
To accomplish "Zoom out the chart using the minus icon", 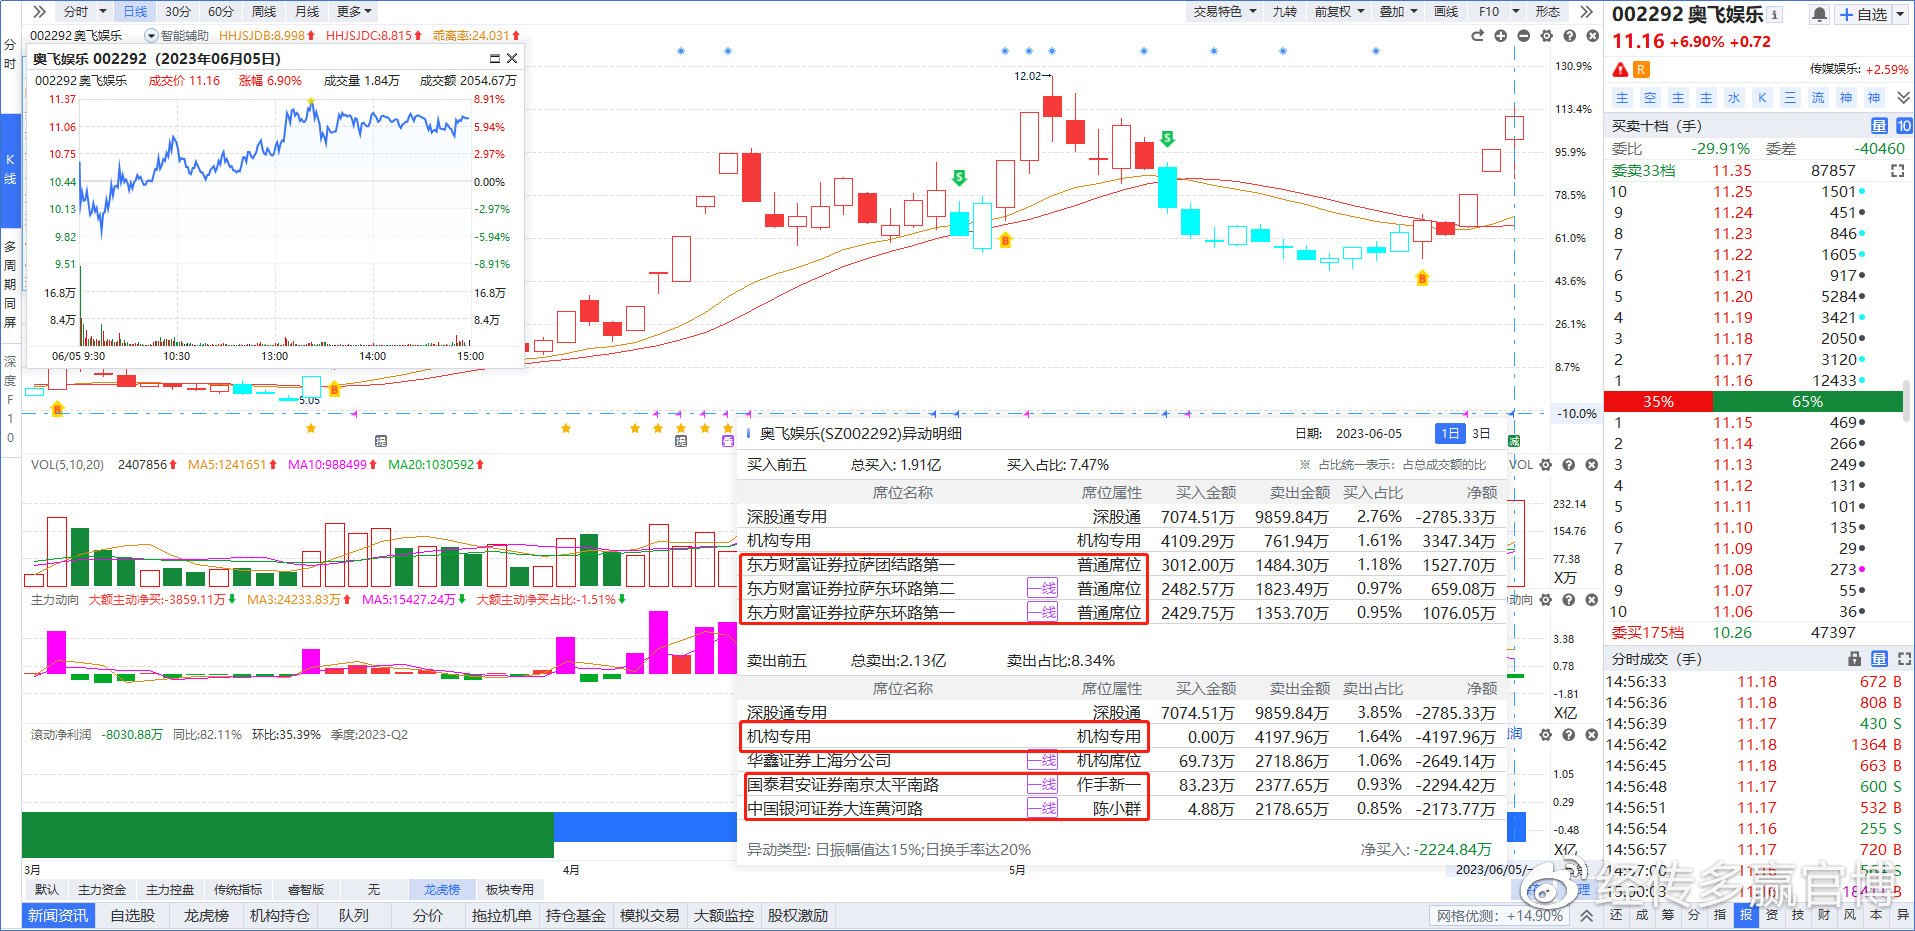I will [1524, 36].
